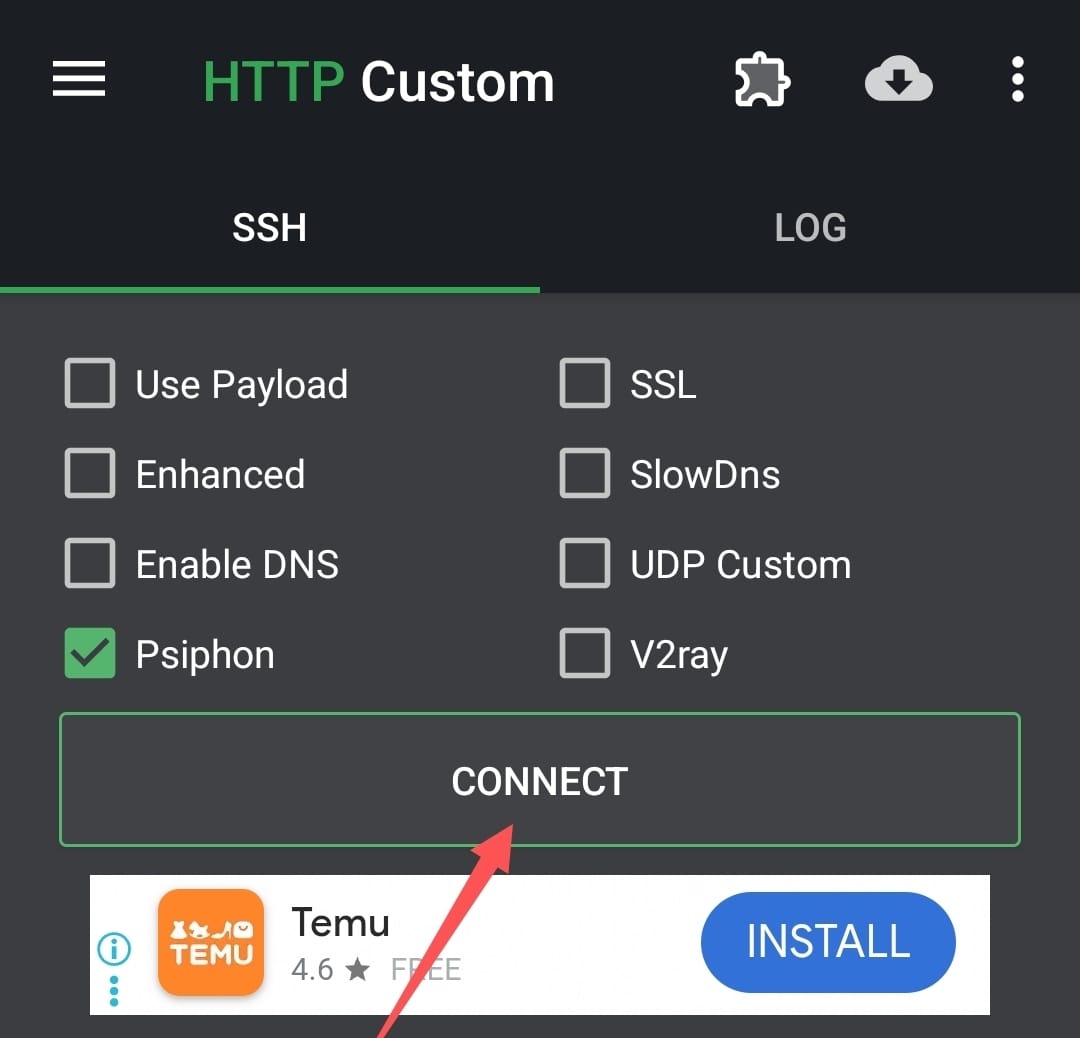Tap the HTTP Custom app title
Viewport: 1080px width, 1038px height.
tap(379, 82)
